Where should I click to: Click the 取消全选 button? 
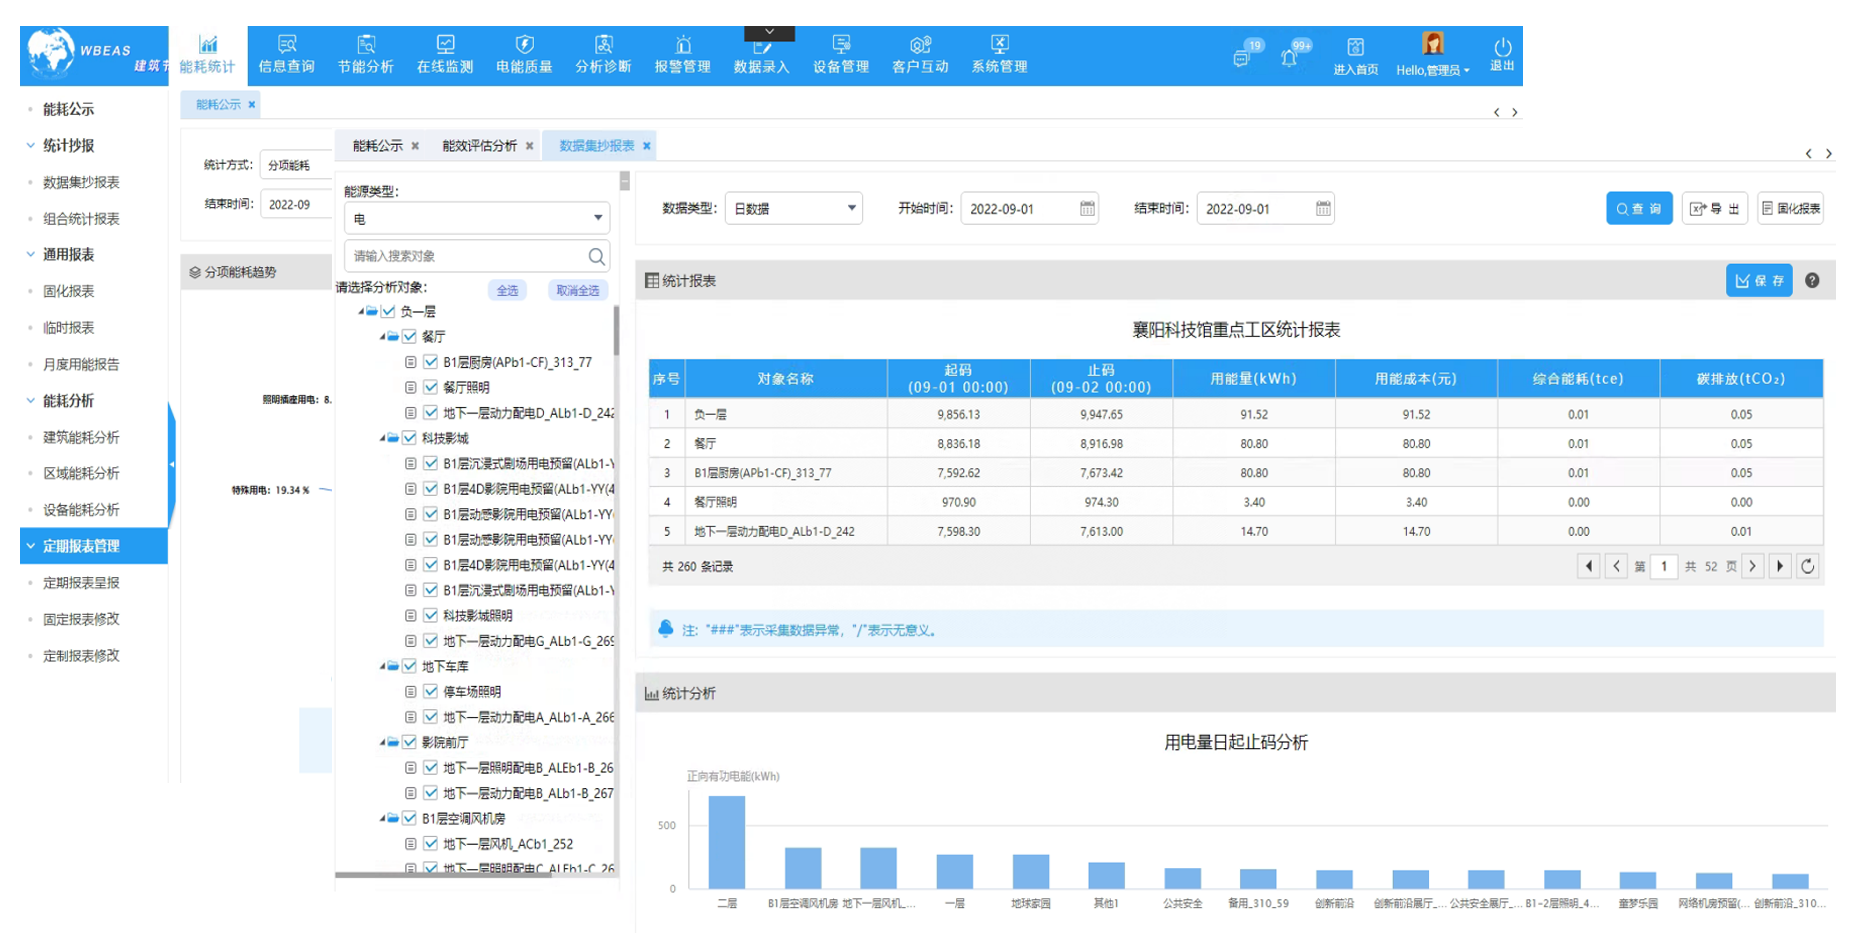[x=577, y=290]
